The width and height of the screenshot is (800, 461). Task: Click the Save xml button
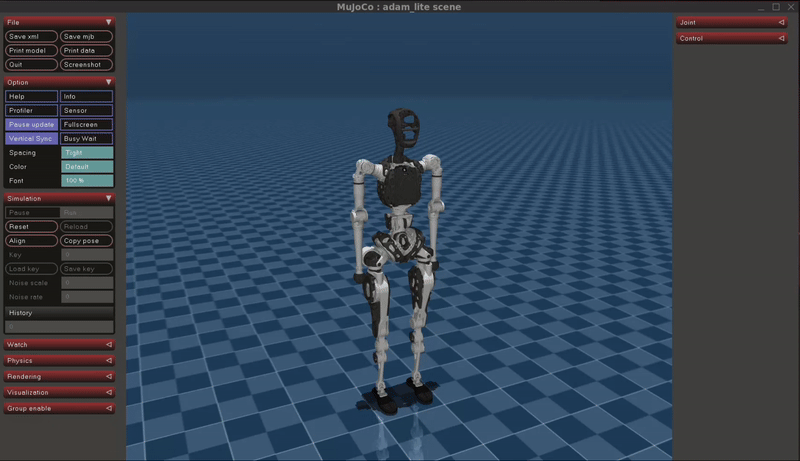pos(31,36)
